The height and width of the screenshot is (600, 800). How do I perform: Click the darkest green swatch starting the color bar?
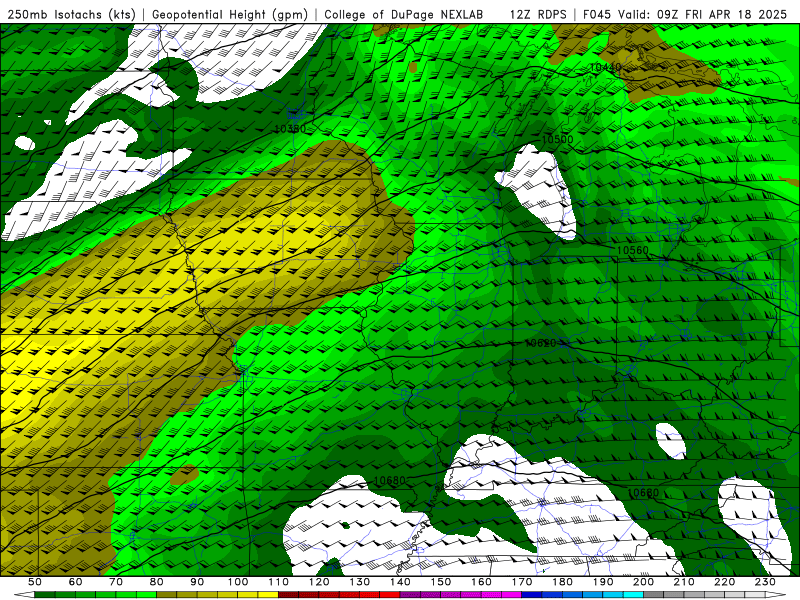45,594
